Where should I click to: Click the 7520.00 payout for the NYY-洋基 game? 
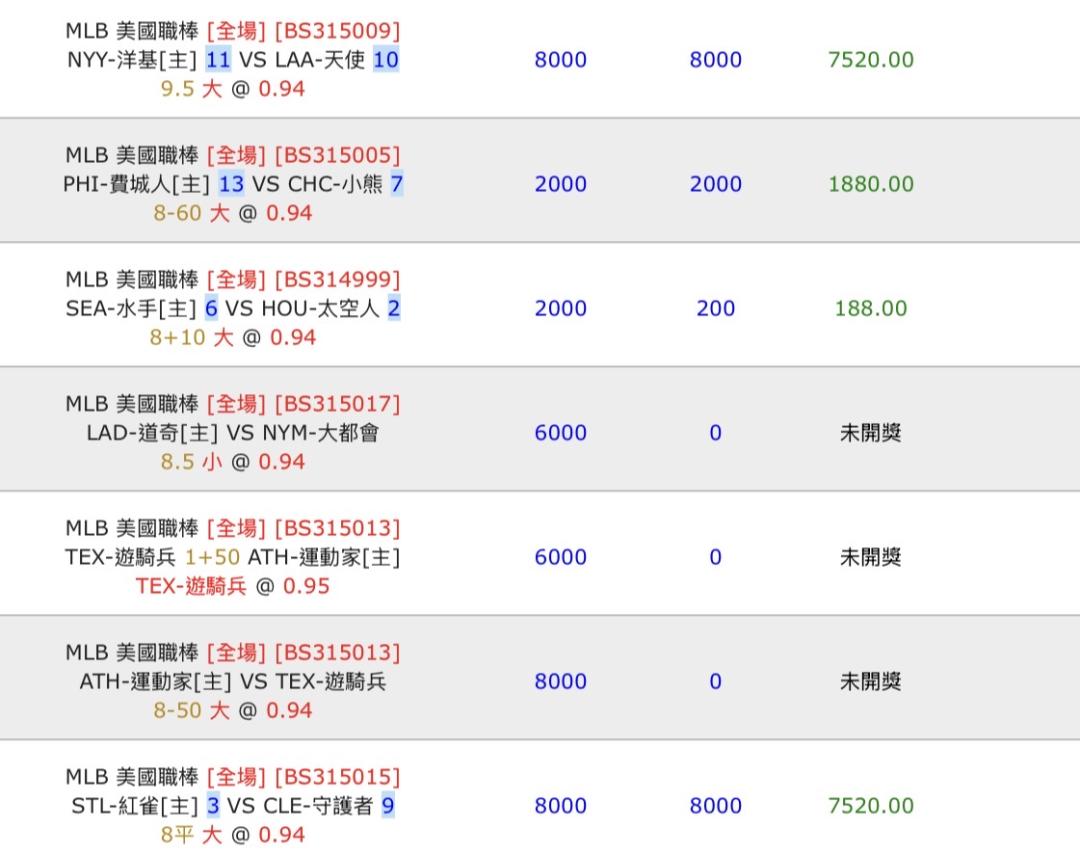[870, 60]
